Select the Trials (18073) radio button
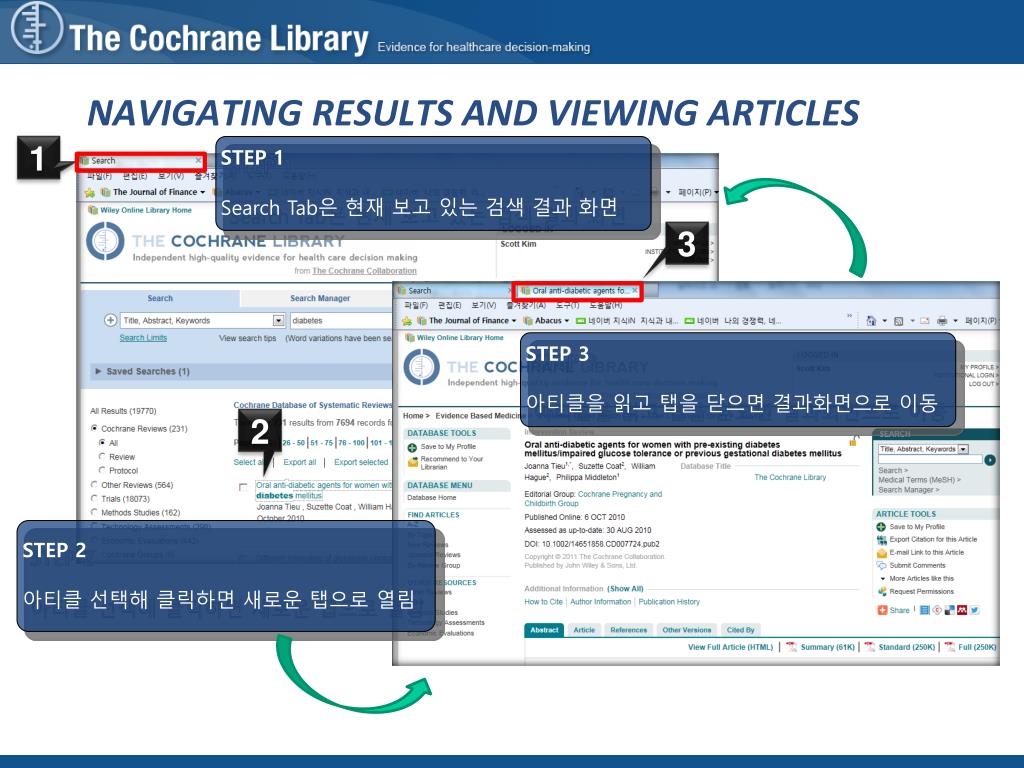 coord(94,498)
